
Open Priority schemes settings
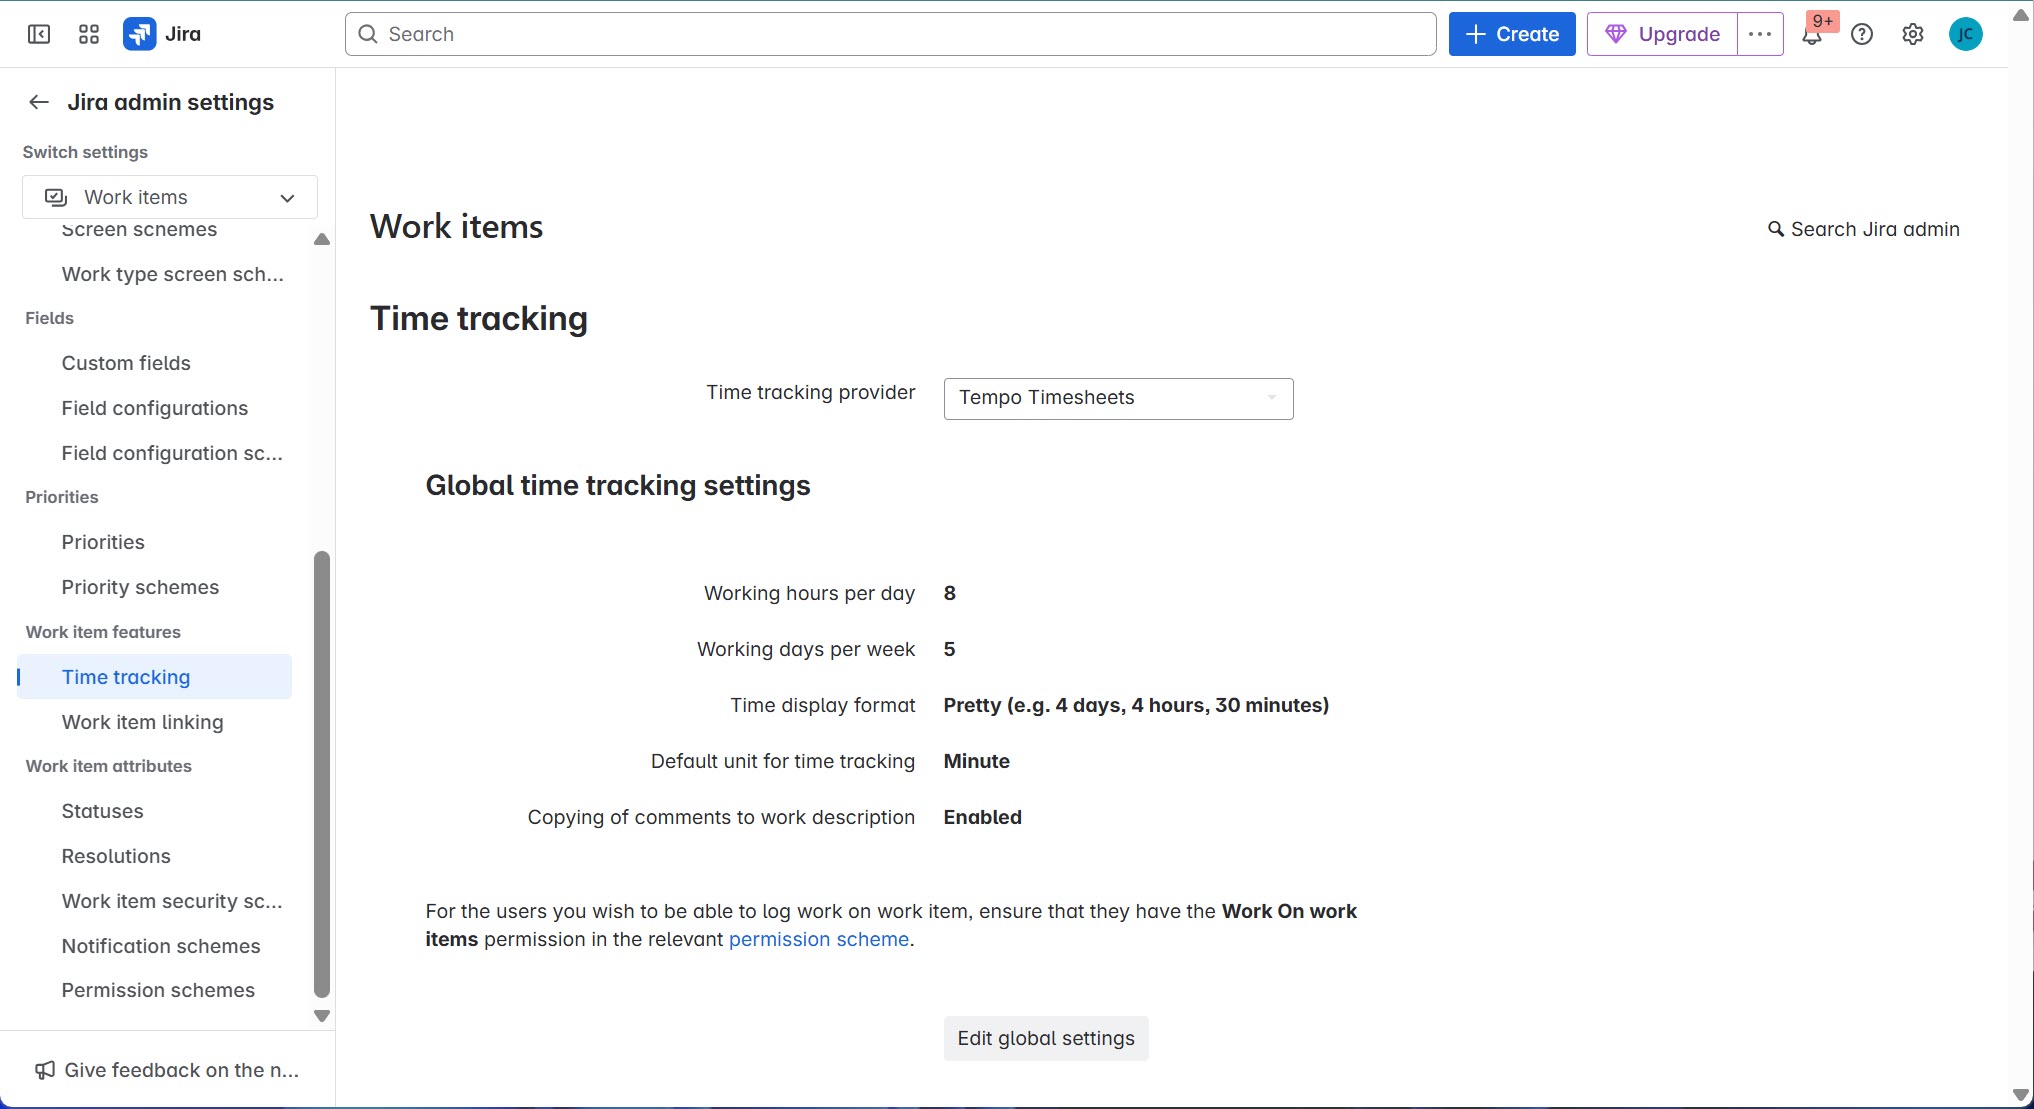pos(140,587)
